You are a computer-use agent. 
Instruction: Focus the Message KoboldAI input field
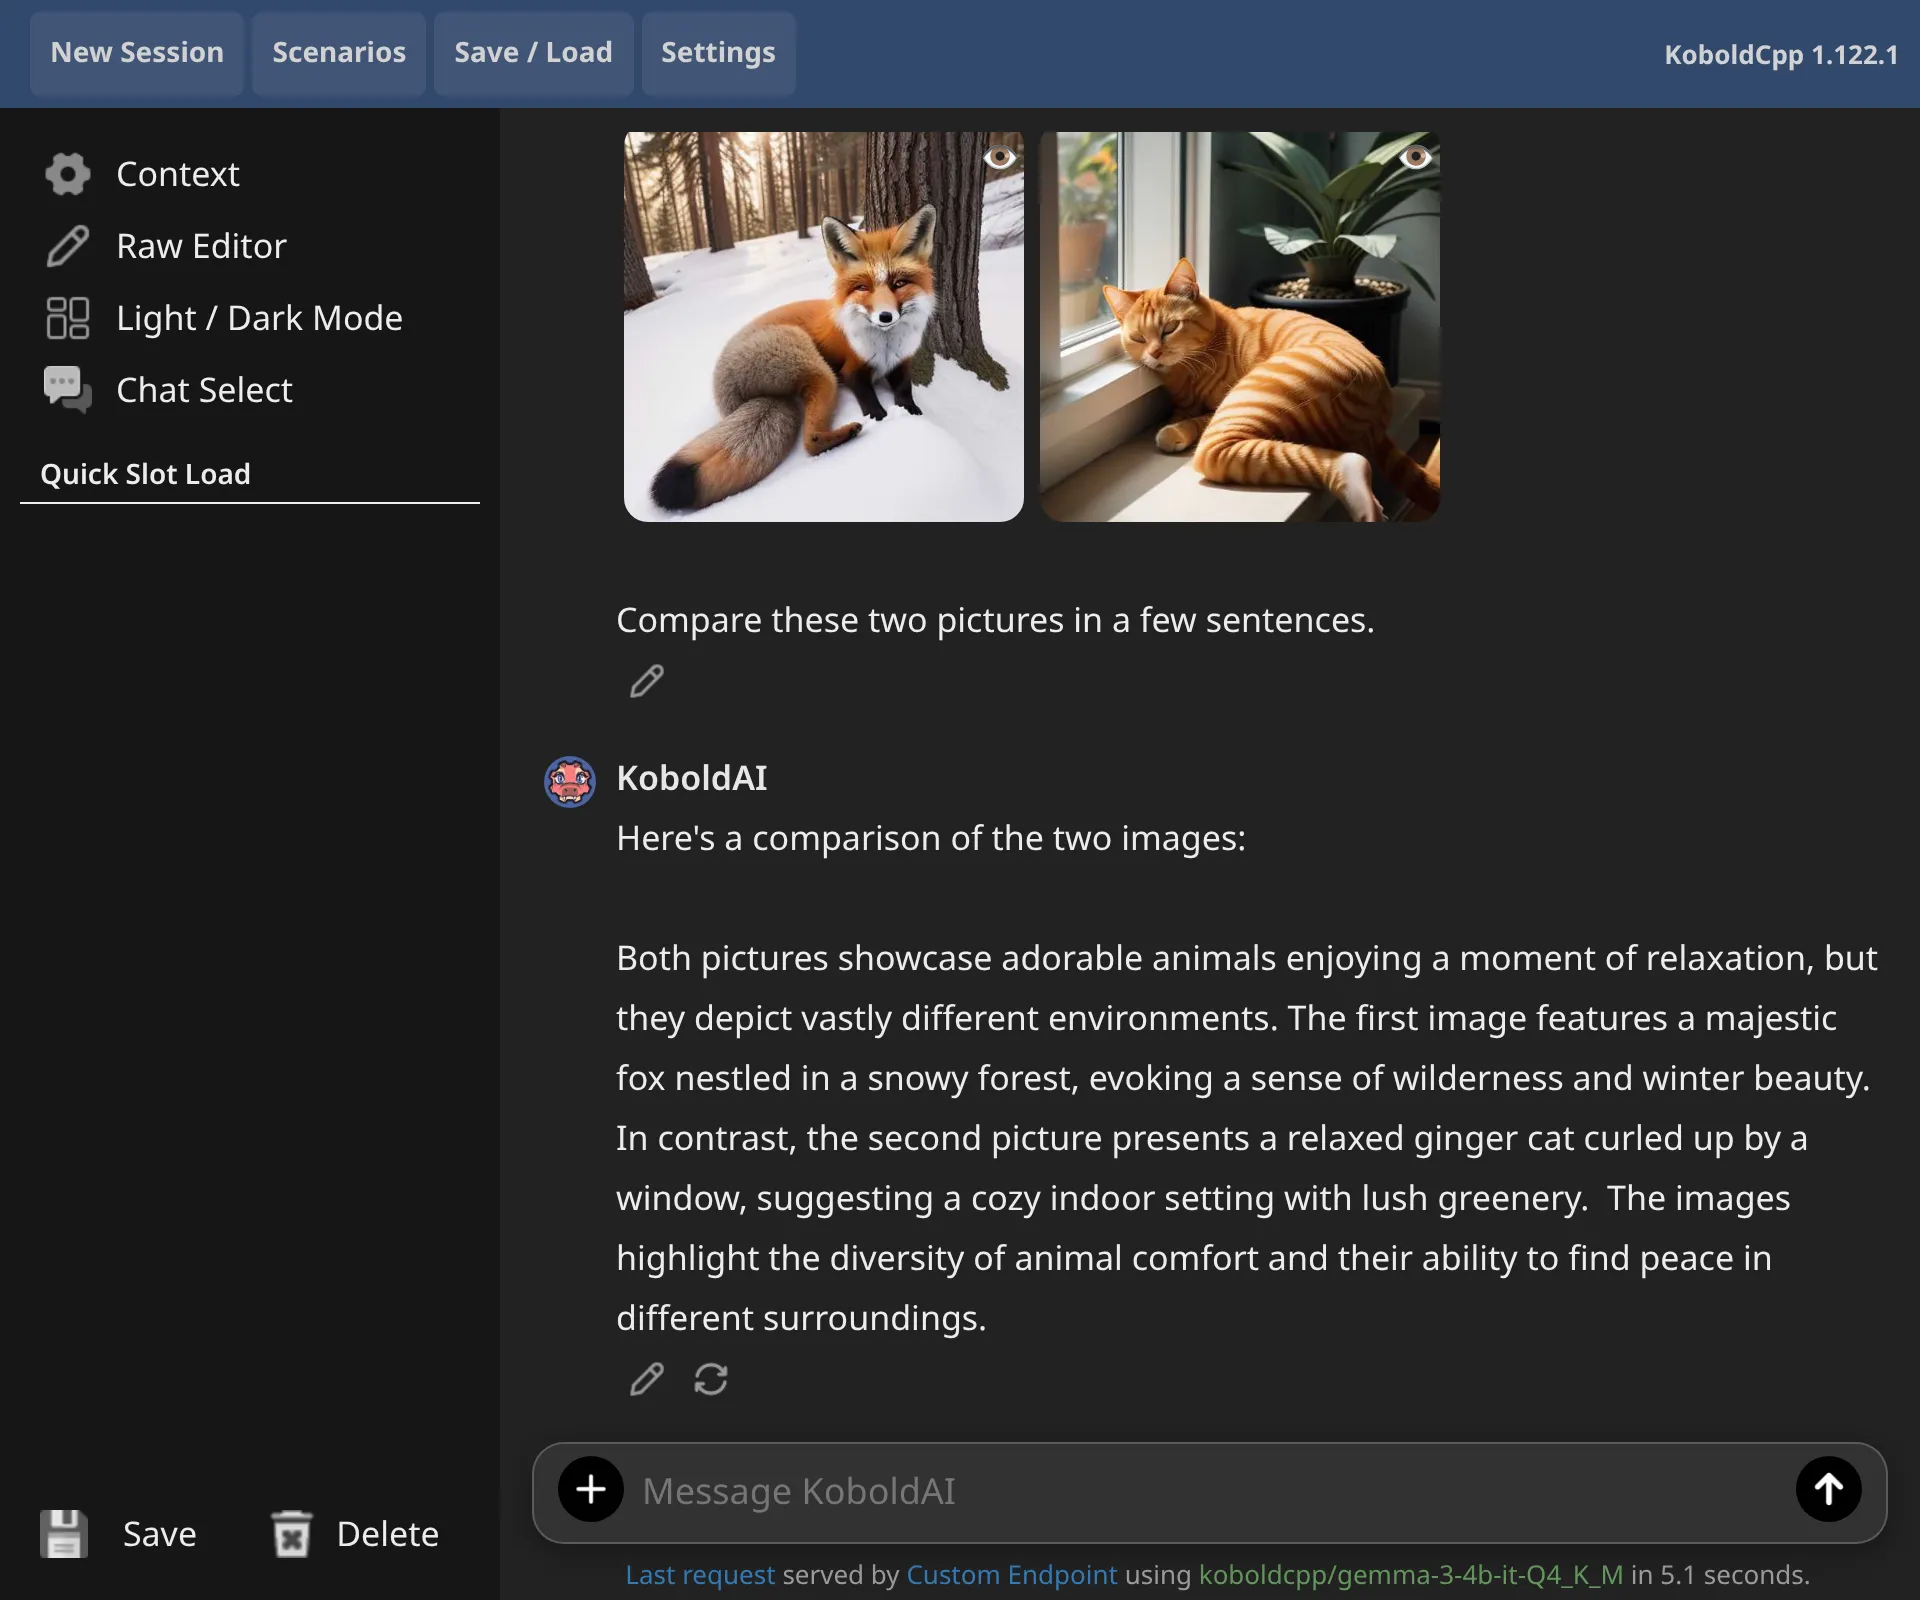(x=1209, y=1491)
